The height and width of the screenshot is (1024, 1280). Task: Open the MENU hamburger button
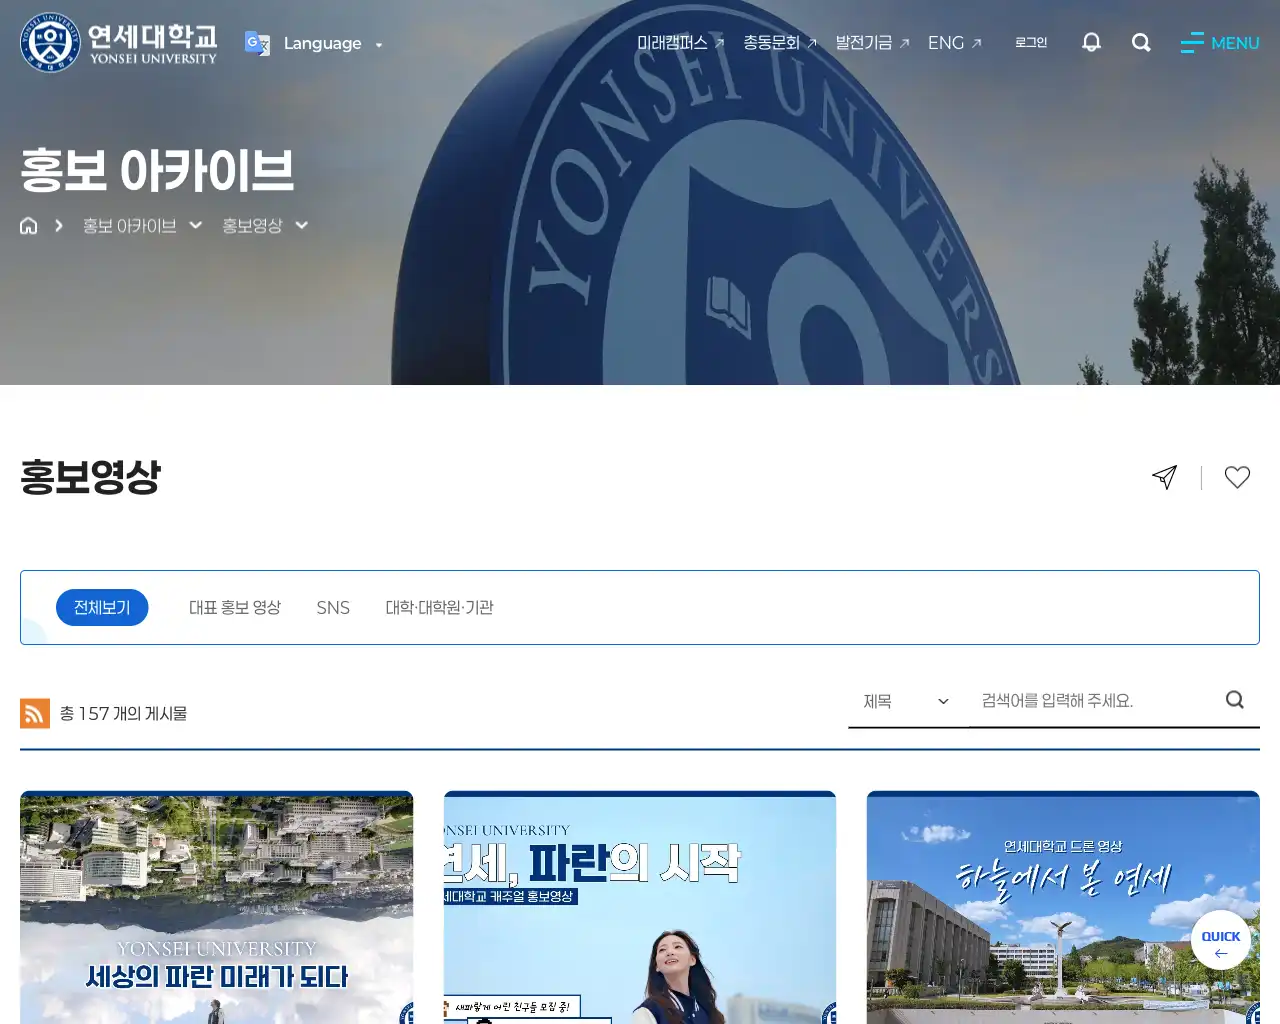[x=1220, y=43]
